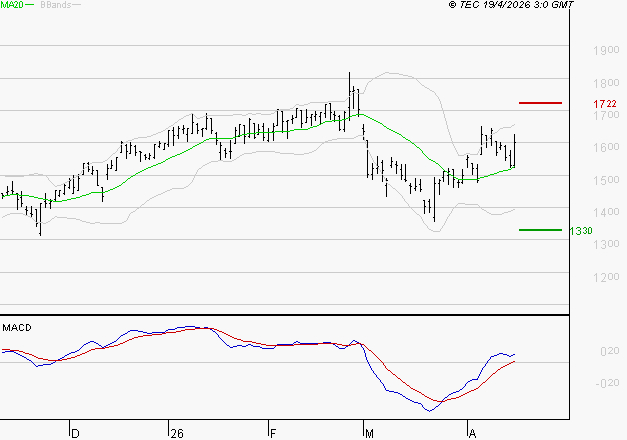
Task: Click the MACD panel title
Action: pyautogui.click(x=16, y=327)
